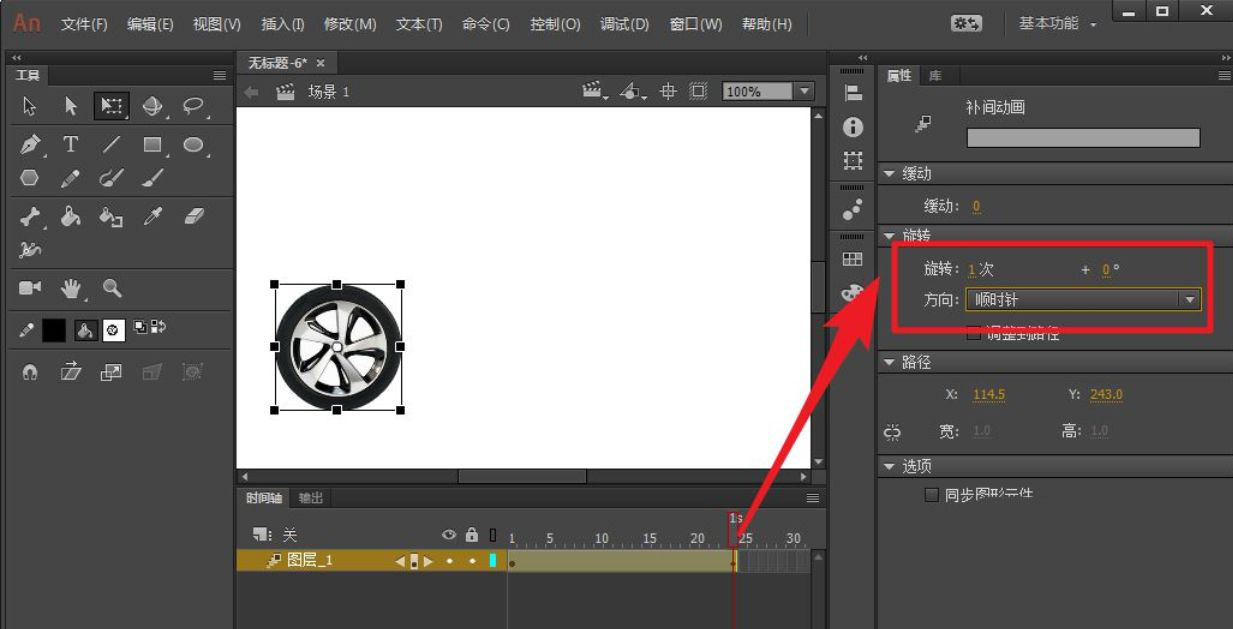Toggle show all layers eye icon

point(449,536)
